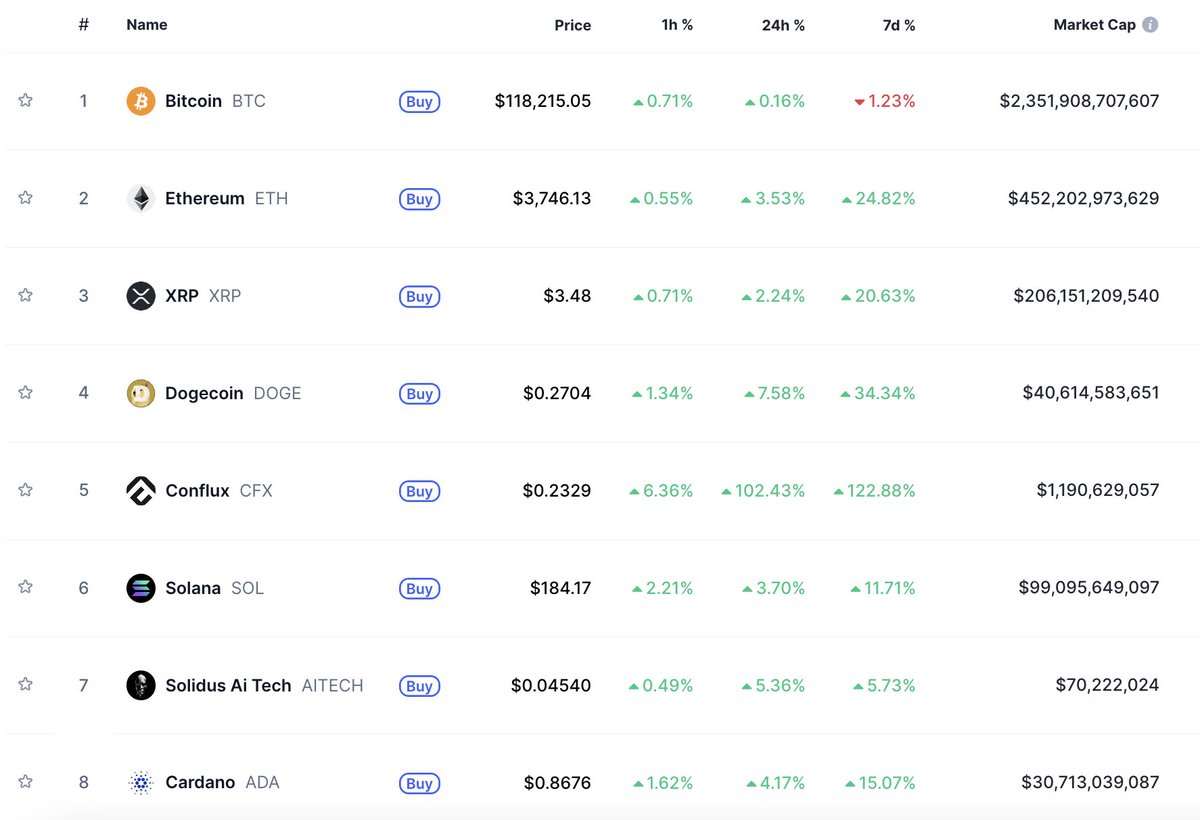The width and height of the screenshot is (1200, 820).
Task: Click Buy in the Dogecoin row
Action: [x=420, y=393]
